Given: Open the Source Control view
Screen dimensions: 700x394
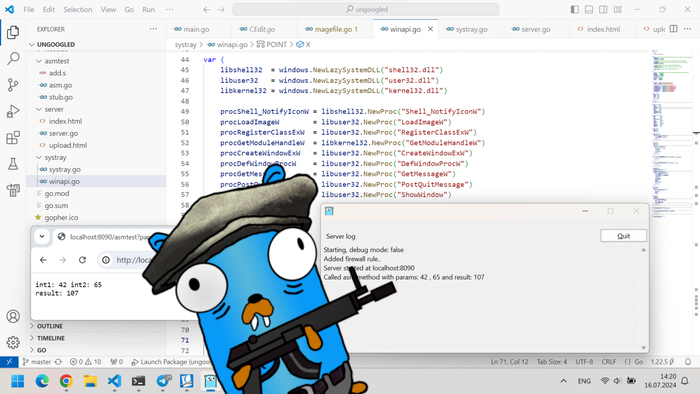Looking at the screenshot, I should point(13,84).
